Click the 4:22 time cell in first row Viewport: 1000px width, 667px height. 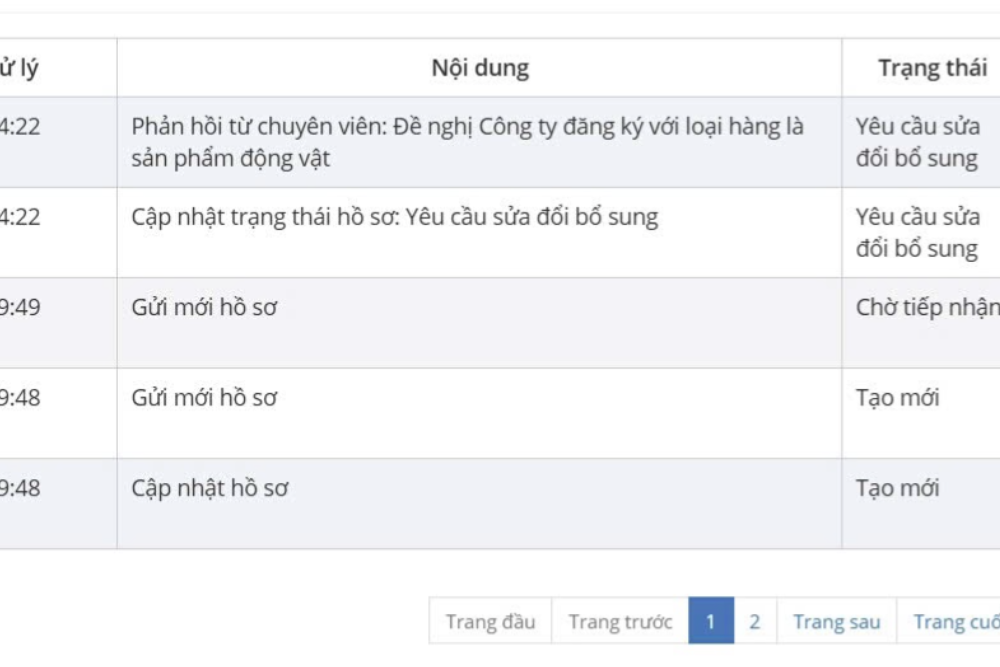tap(20, 127)
